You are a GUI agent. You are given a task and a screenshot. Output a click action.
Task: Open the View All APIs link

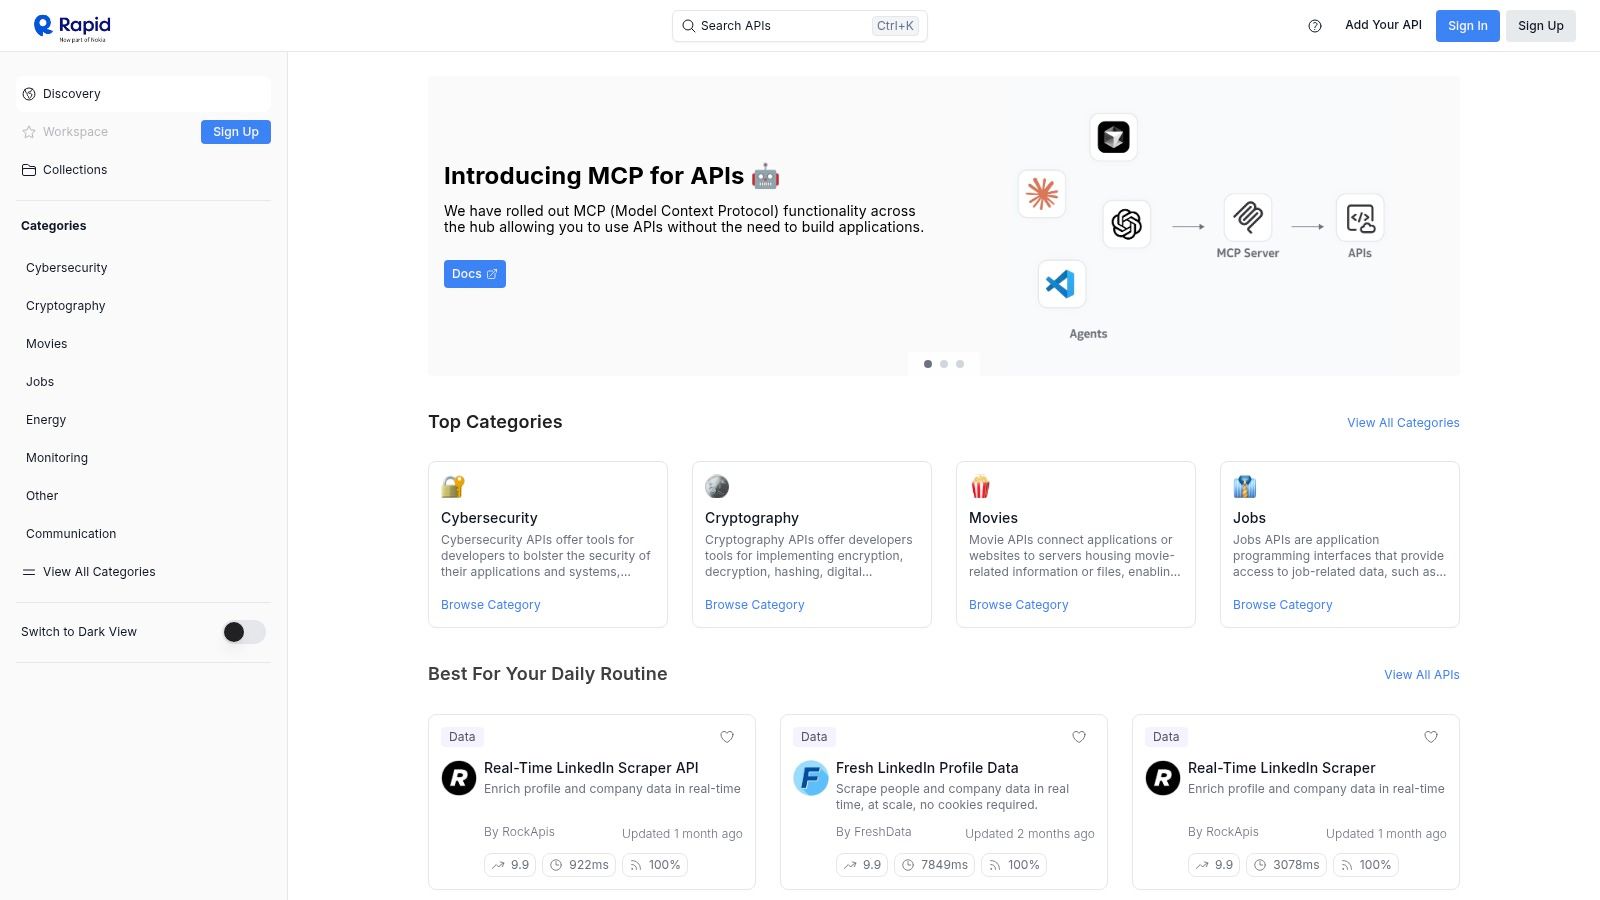1422,675
